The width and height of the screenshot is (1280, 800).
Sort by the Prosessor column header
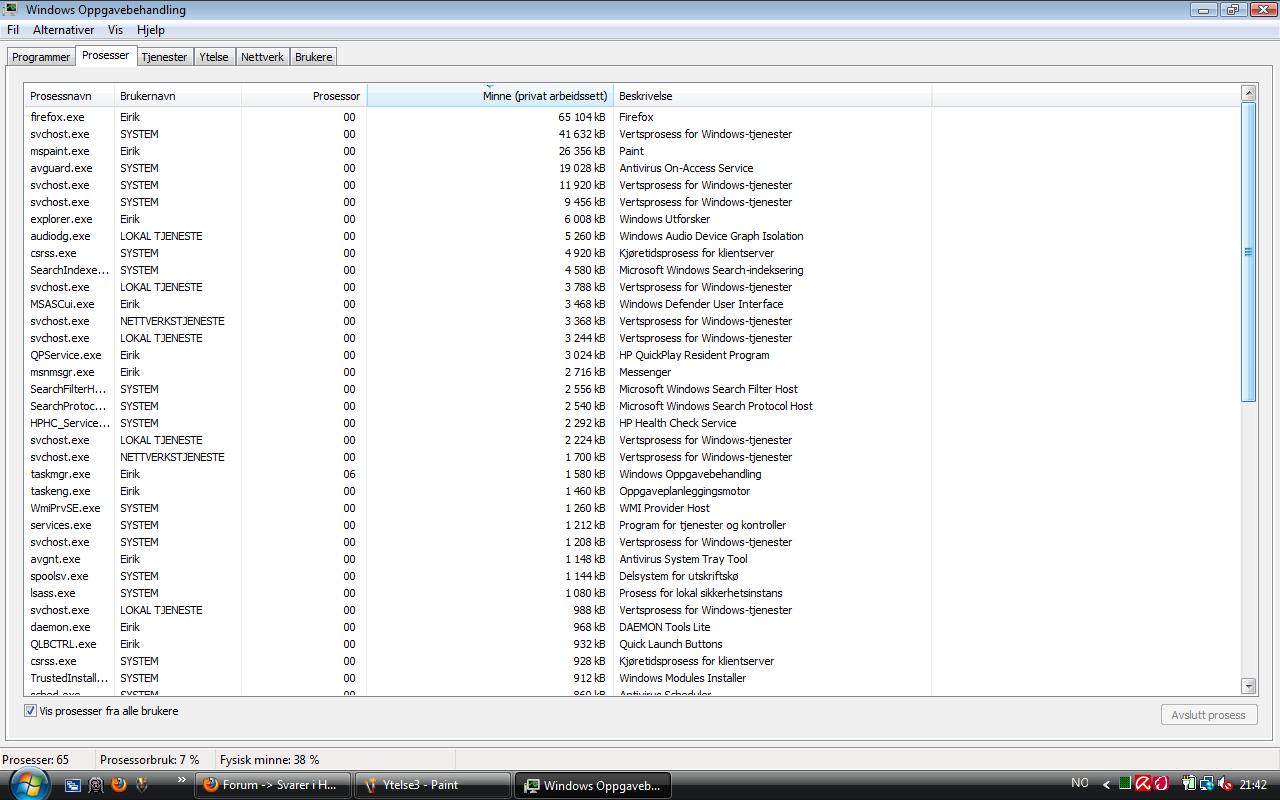(304, 96)
